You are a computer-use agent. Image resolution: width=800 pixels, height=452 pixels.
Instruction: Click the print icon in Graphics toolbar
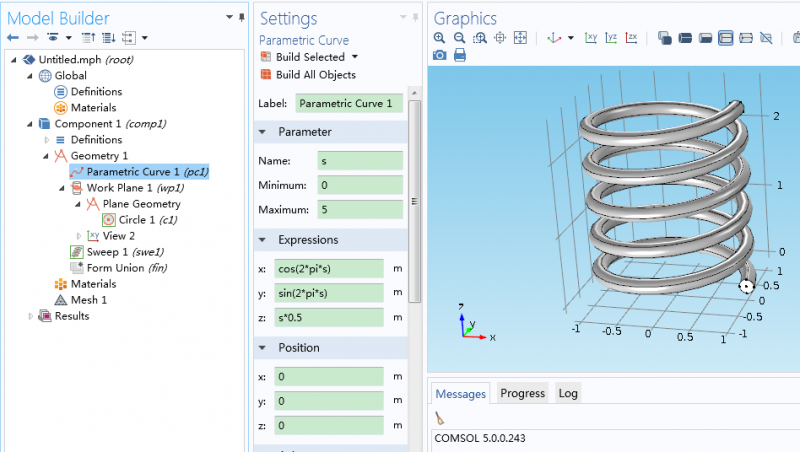(x=460, y=56)
